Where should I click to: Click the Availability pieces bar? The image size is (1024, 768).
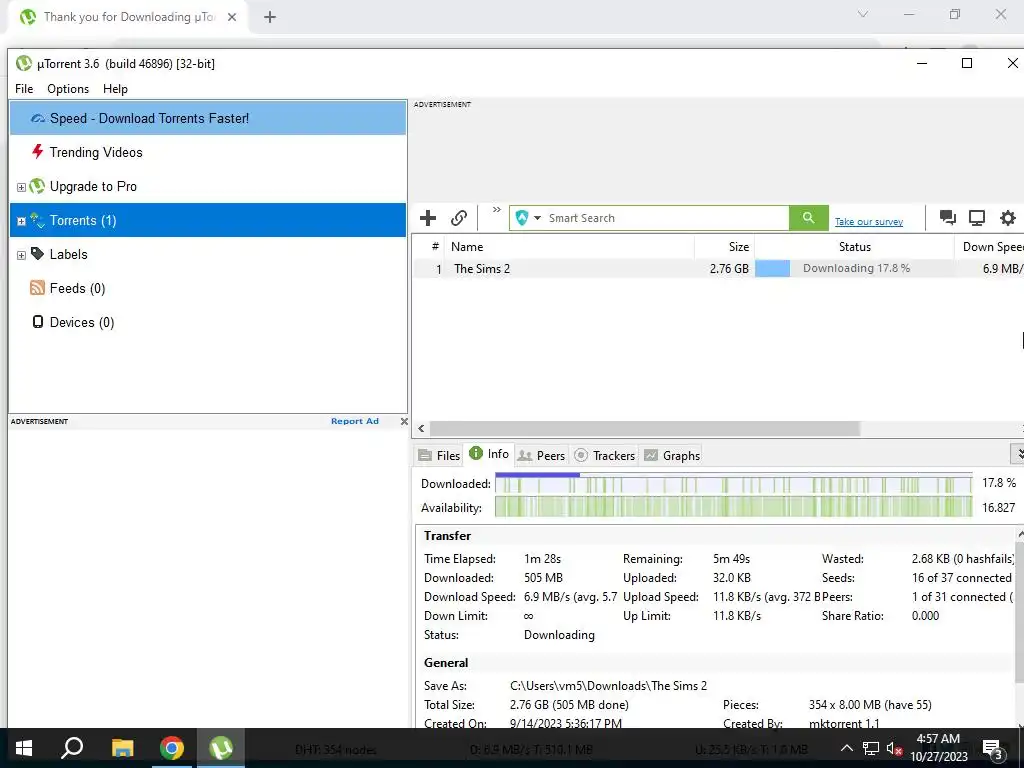[x=733, y=507]
